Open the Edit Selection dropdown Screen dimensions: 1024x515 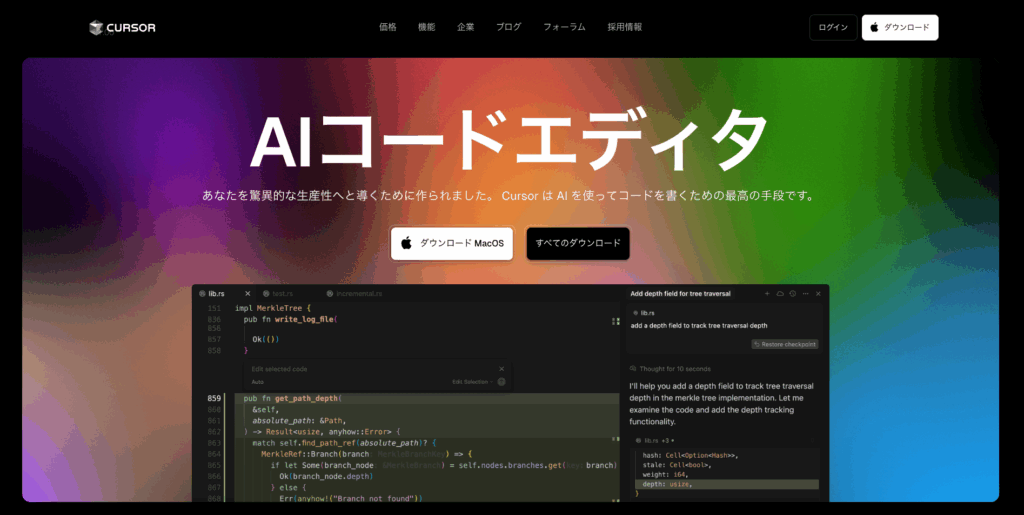click(472, 382)
